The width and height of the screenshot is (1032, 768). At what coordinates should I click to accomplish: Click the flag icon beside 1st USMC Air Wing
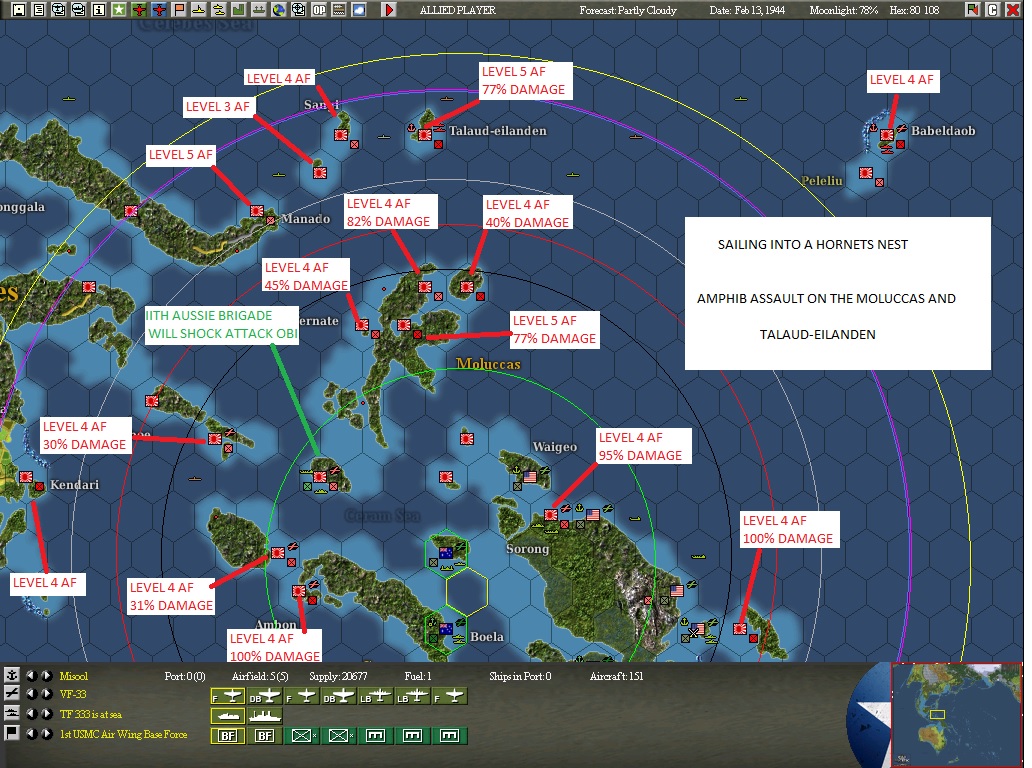pyautogui.click(x=12, y=732)
